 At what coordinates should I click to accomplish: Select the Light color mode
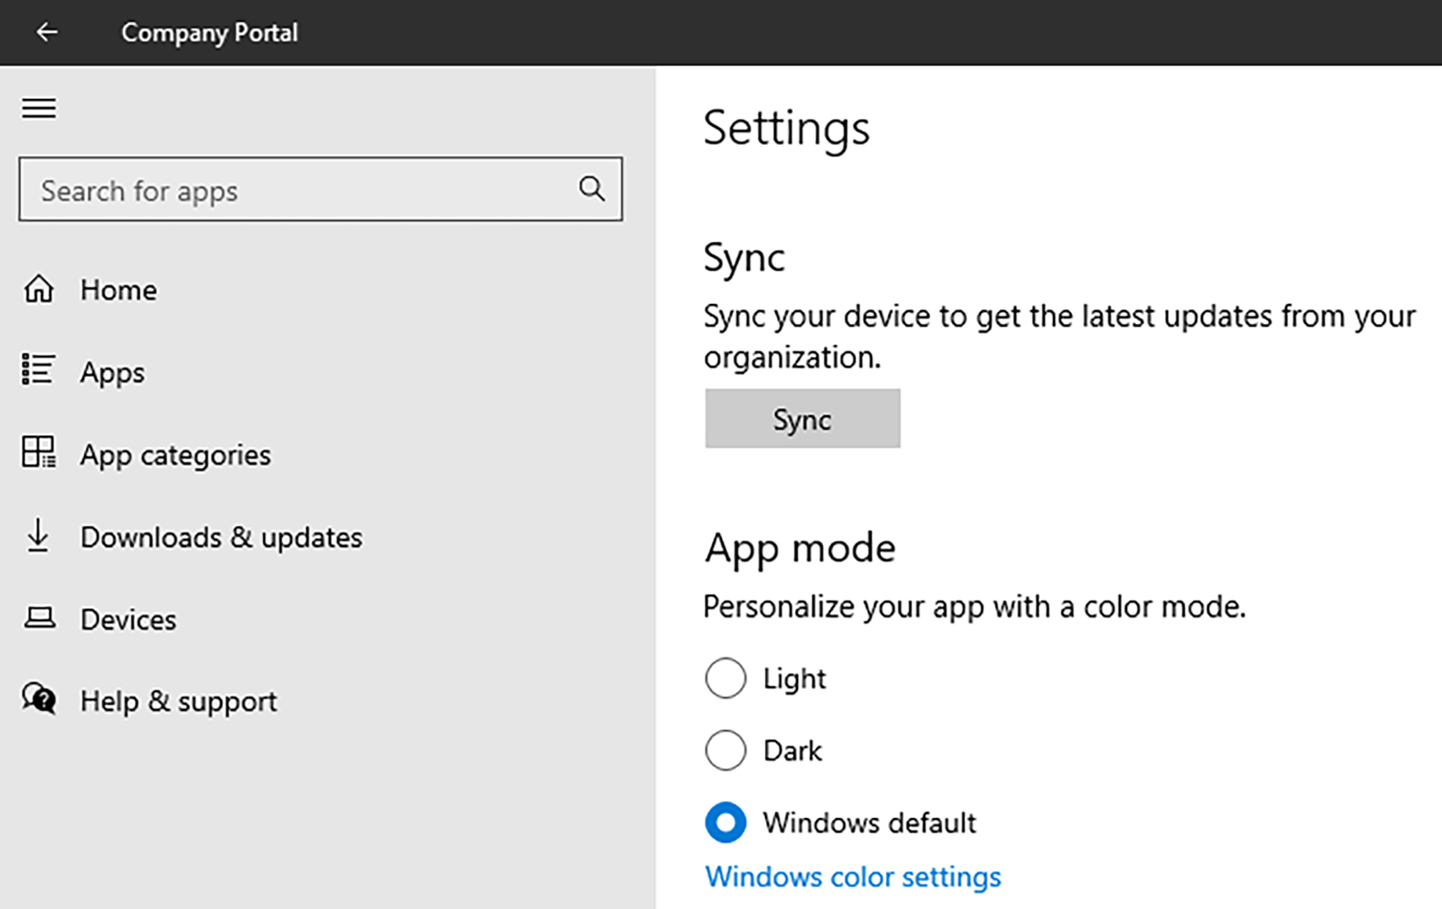(726, 678)
